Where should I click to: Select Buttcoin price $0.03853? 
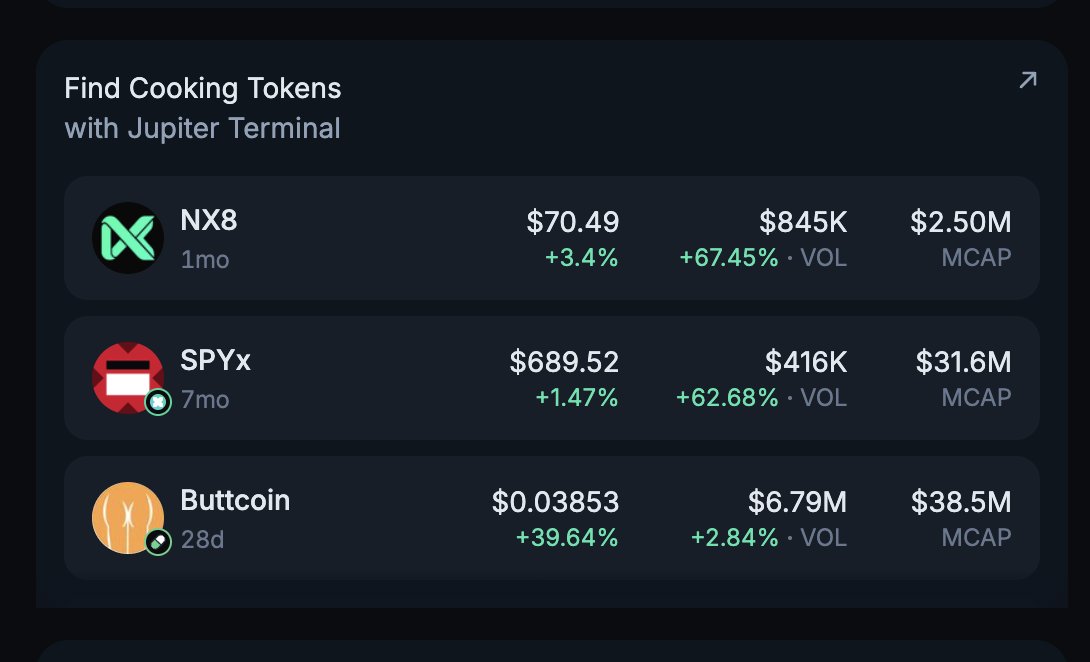[x=555, y=502]
